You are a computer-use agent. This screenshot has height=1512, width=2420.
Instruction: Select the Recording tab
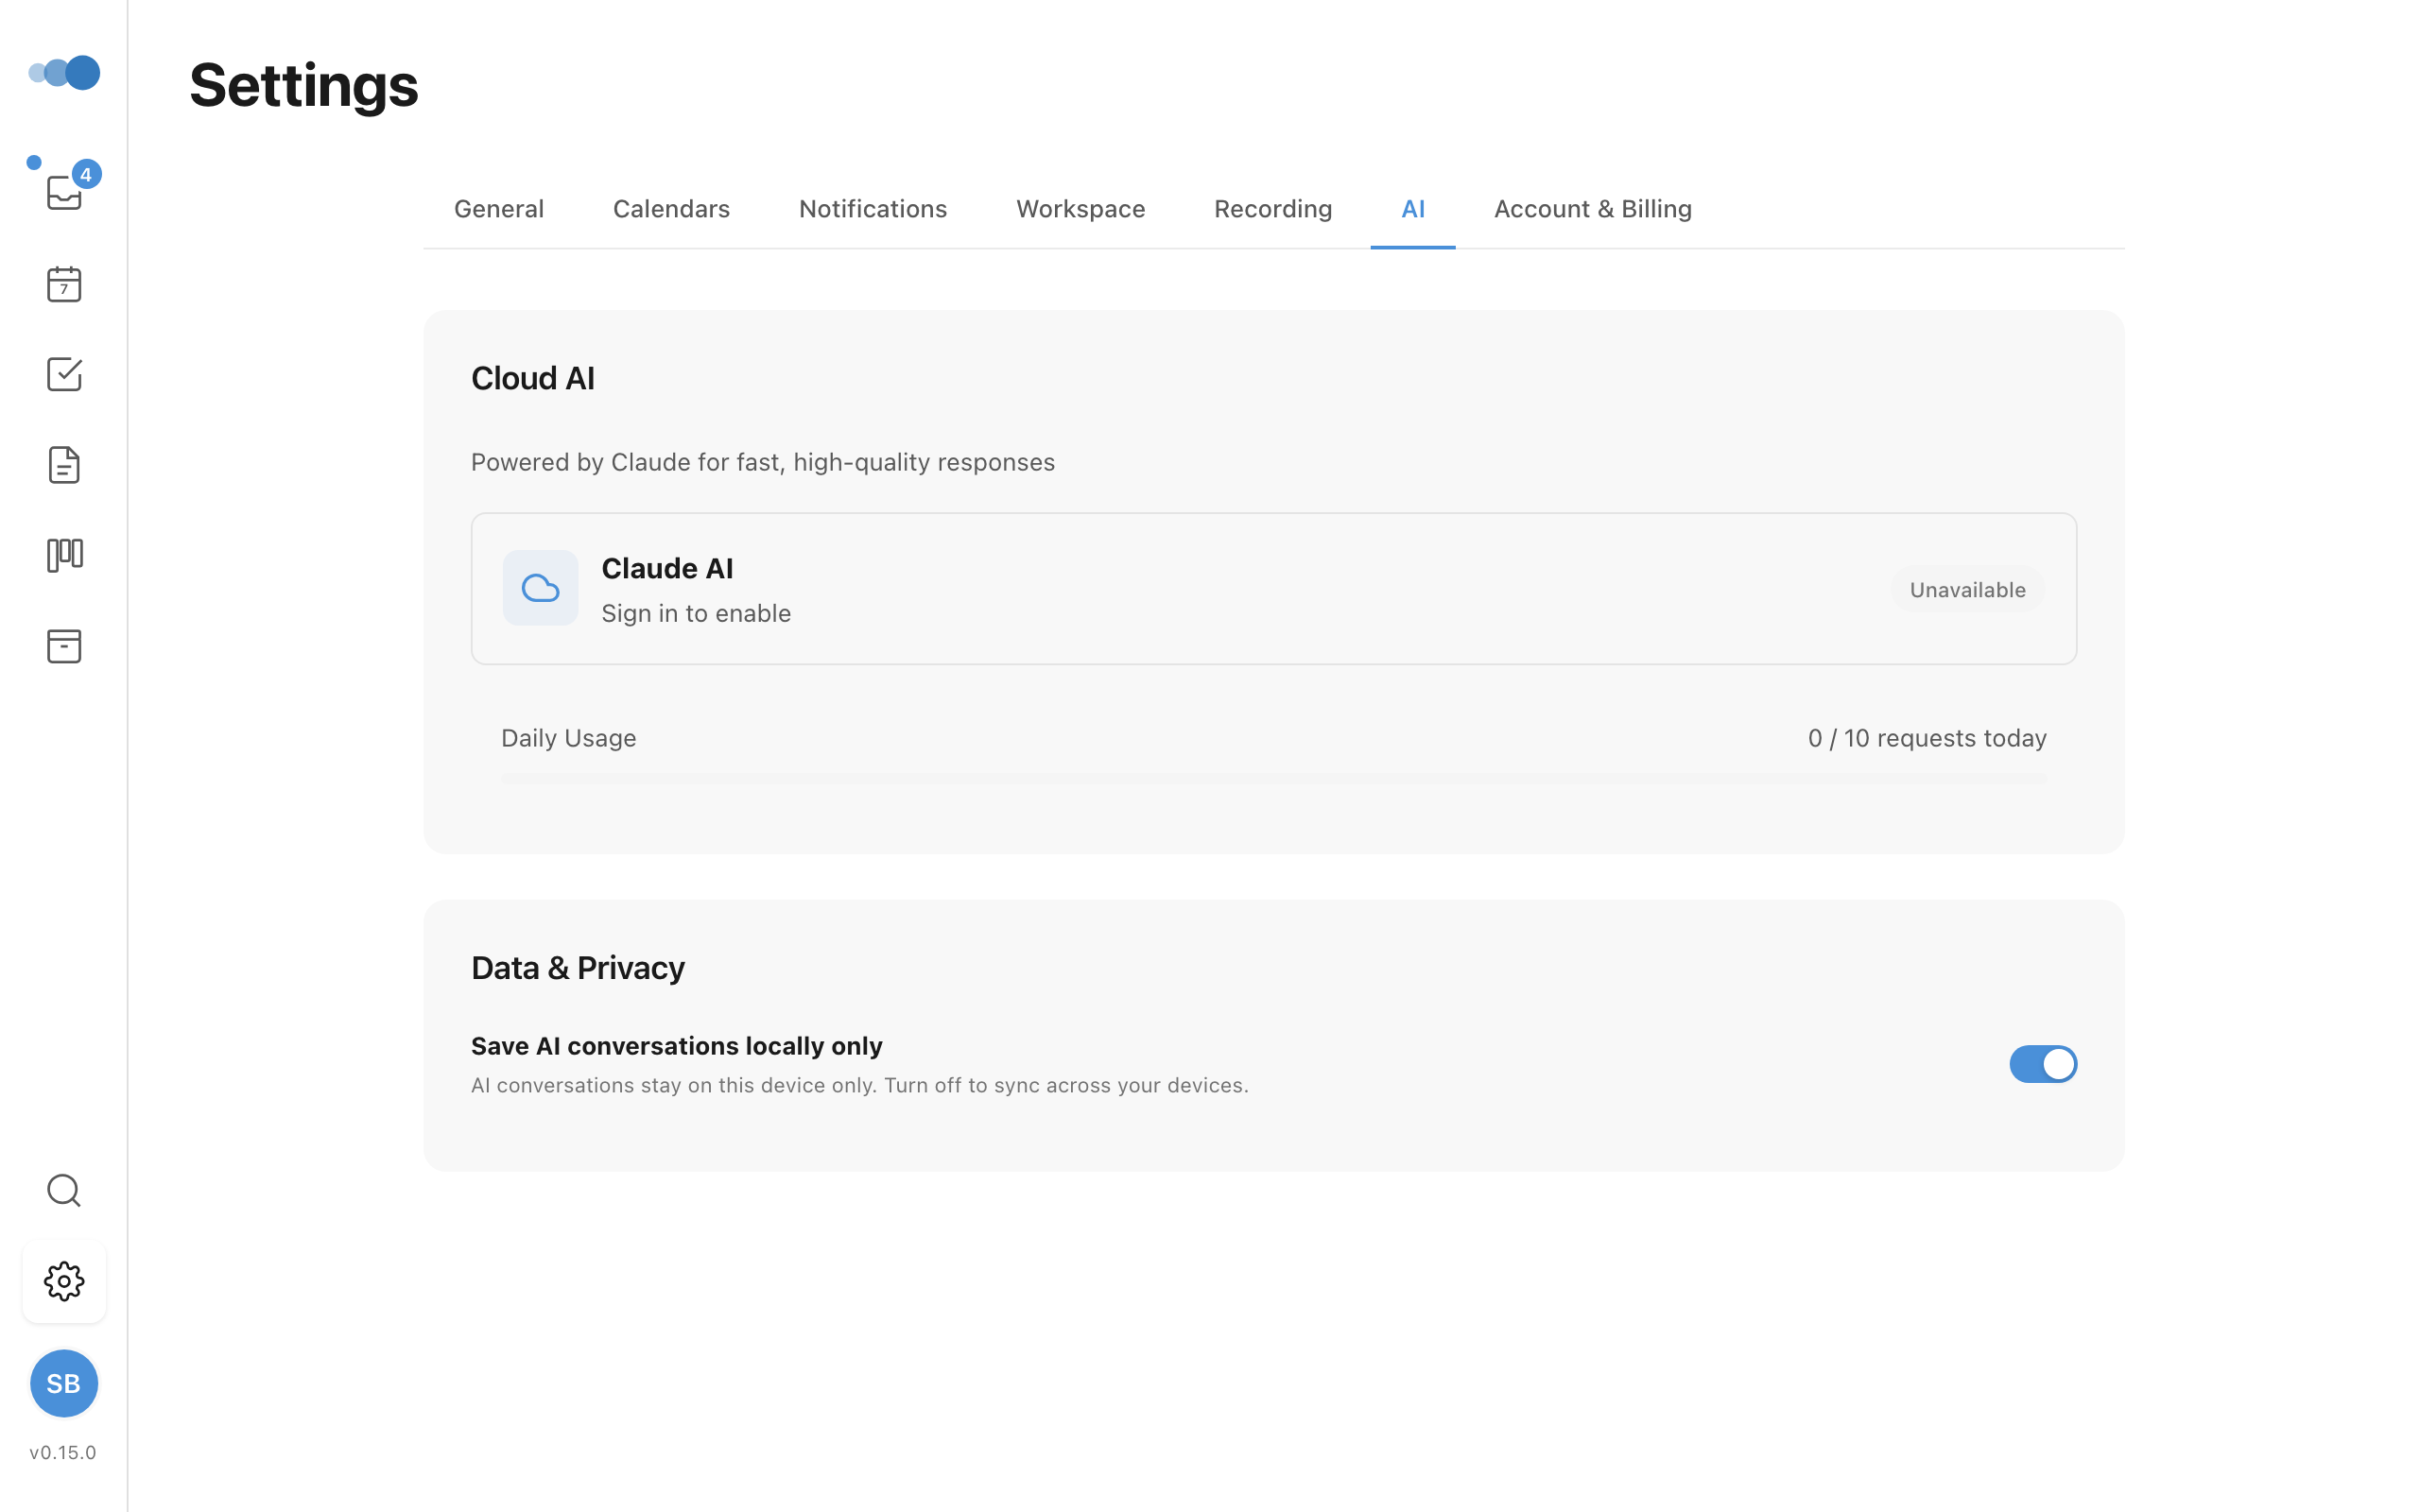tap(1272, 209)
